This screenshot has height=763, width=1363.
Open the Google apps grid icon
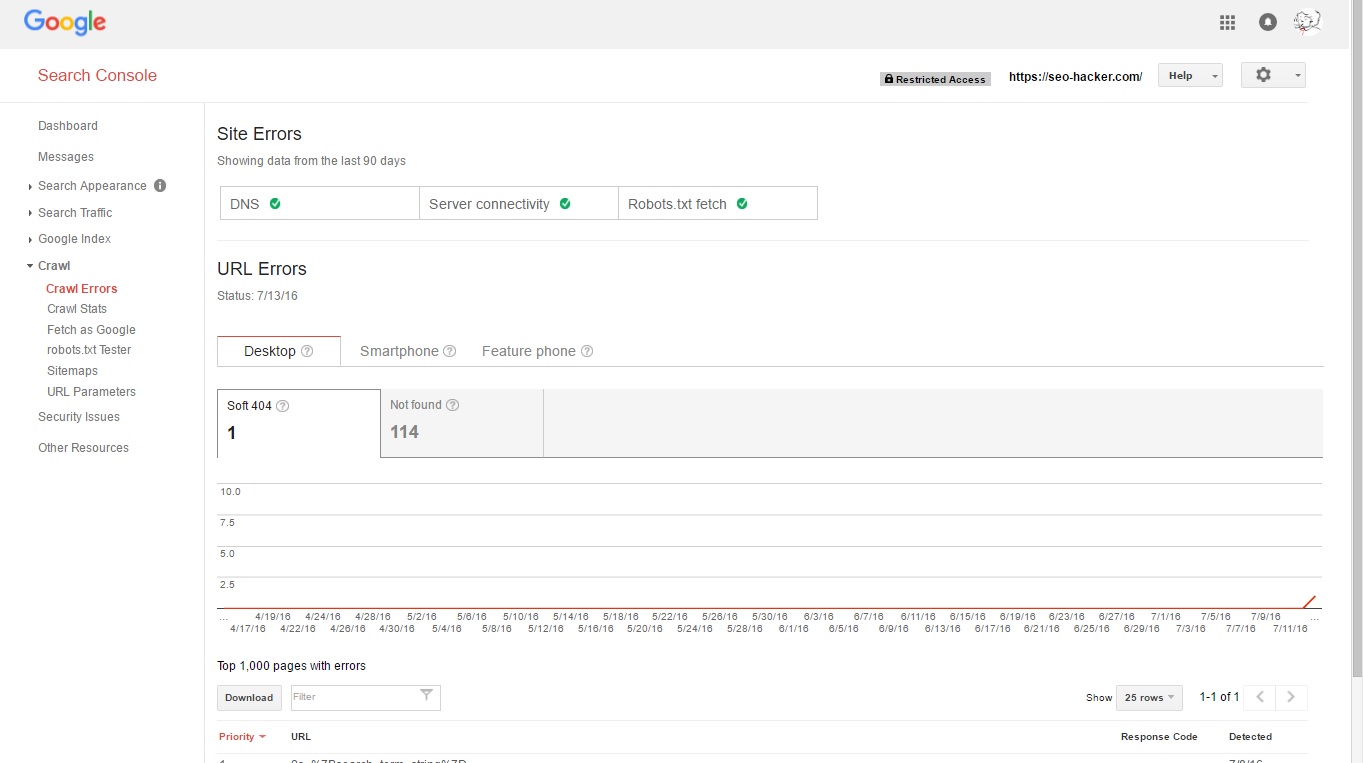[x=1227, y=22]
